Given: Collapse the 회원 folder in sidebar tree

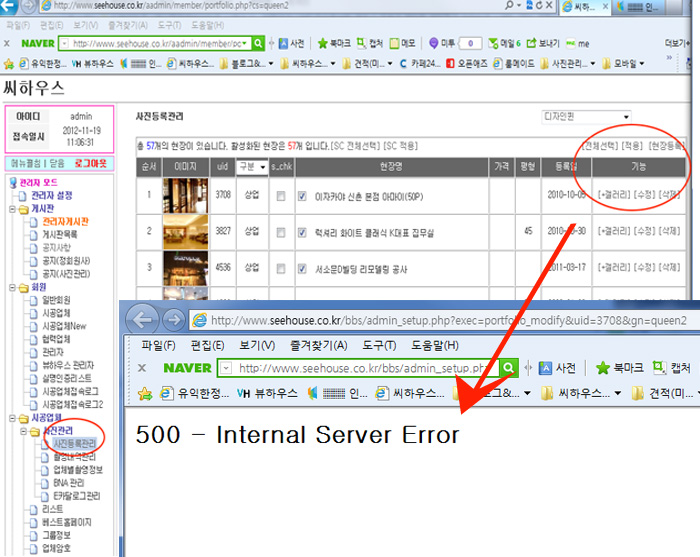Looking at the screenshot, I should (12, 287).
